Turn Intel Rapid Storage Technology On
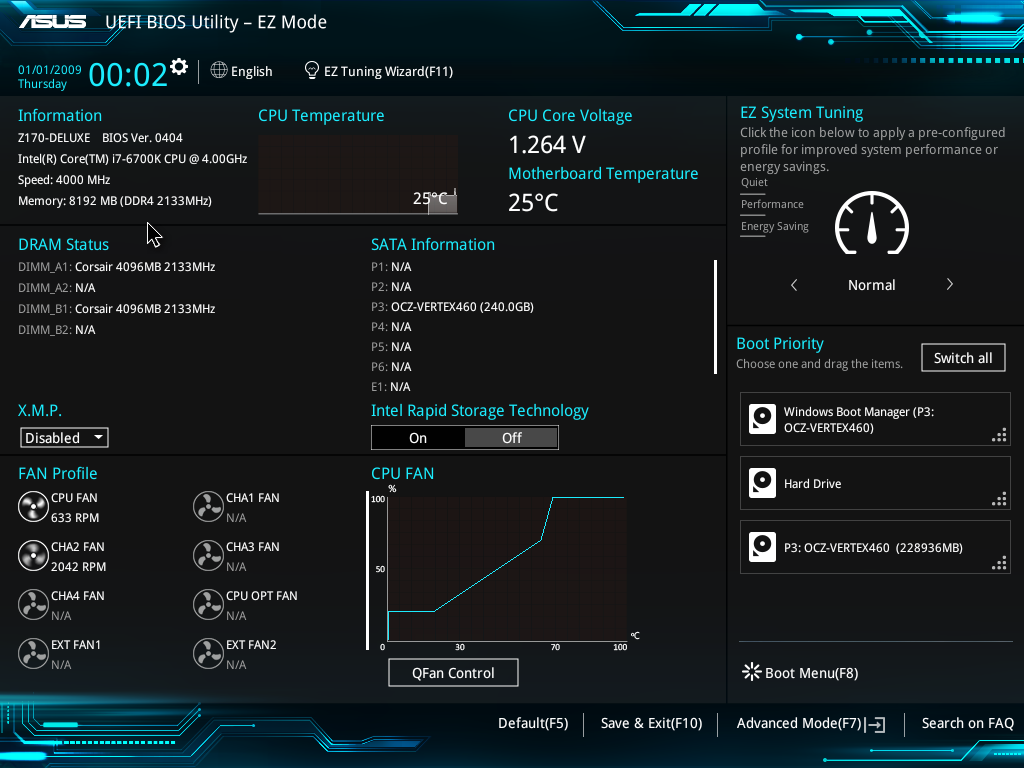Screen dimensions: 1024x768 (x=418, y=438)
